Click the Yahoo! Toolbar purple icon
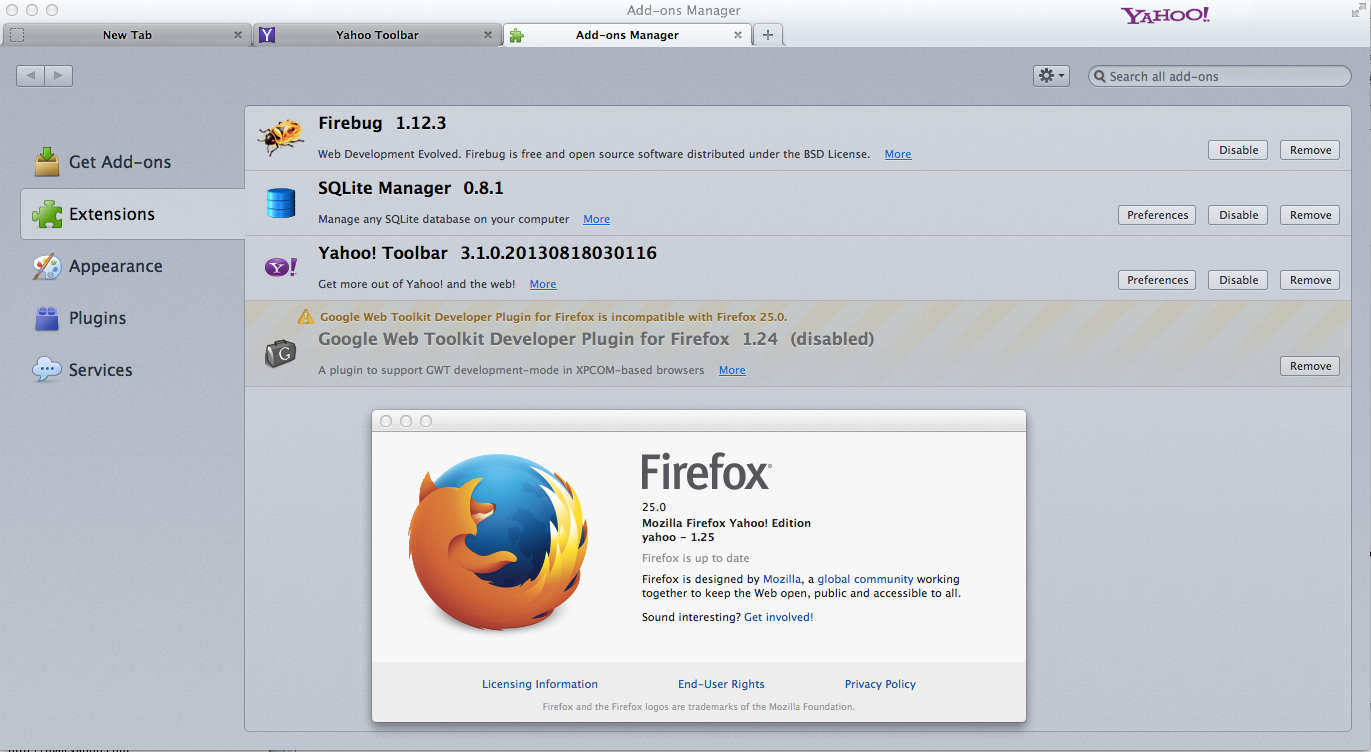 tap(280, 267)
